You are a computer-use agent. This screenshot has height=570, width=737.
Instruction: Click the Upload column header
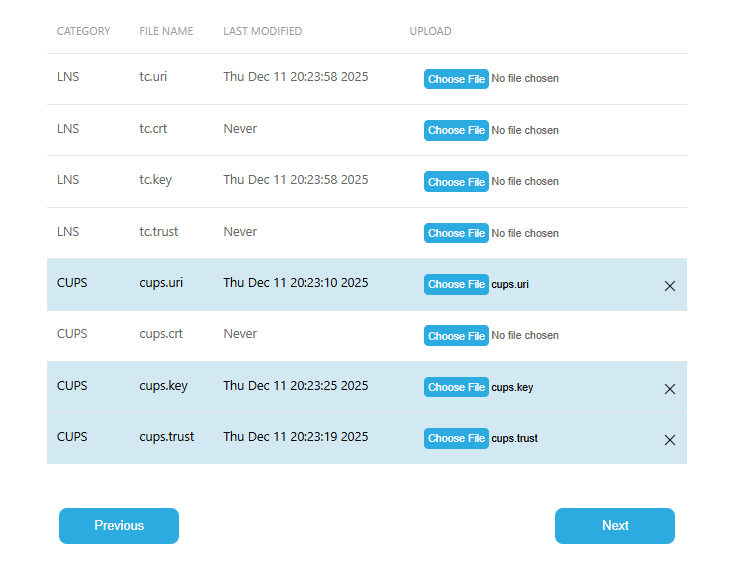click(x=430, y=31)
